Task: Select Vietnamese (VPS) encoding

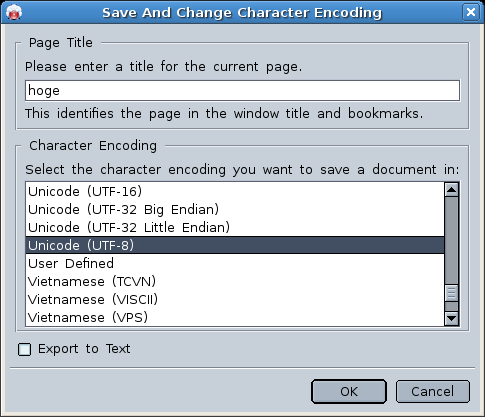Action: tap(235, 317)
